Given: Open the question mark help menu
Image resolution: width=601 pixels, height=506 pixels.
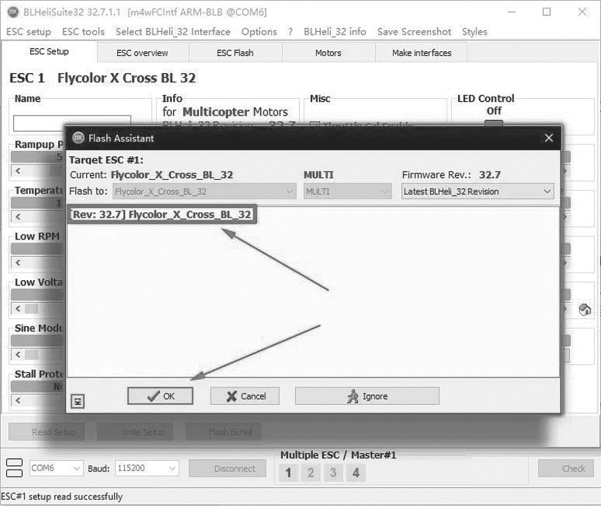Looking at the screenshot, I should (x=290, y=31).
